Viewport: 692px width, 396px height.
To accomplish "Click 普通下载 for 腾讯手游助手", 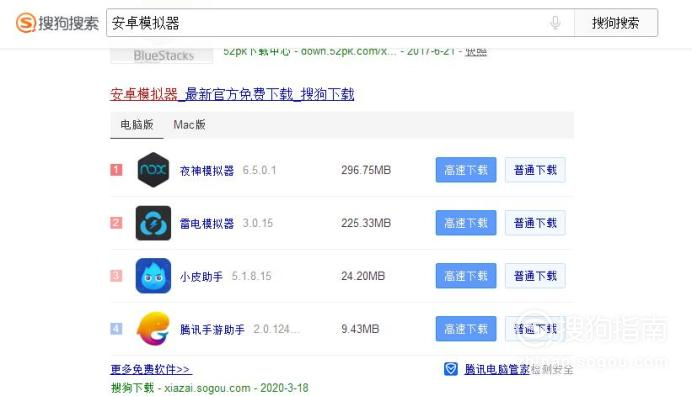I will tap(535, 328).
